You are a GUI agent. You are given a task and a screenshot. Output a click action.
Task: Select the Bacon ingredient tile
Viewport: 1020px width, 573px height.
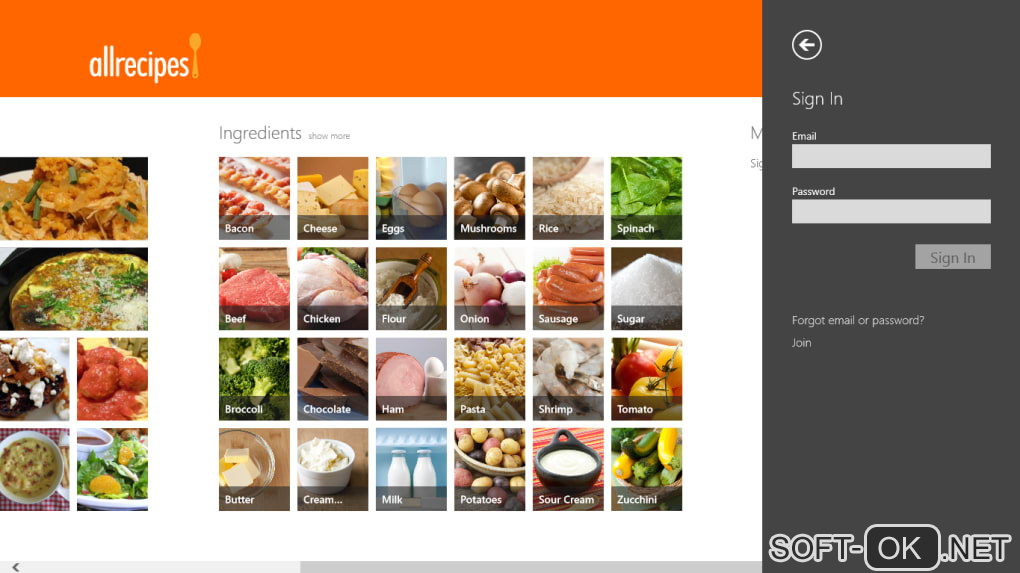point(254,198)
